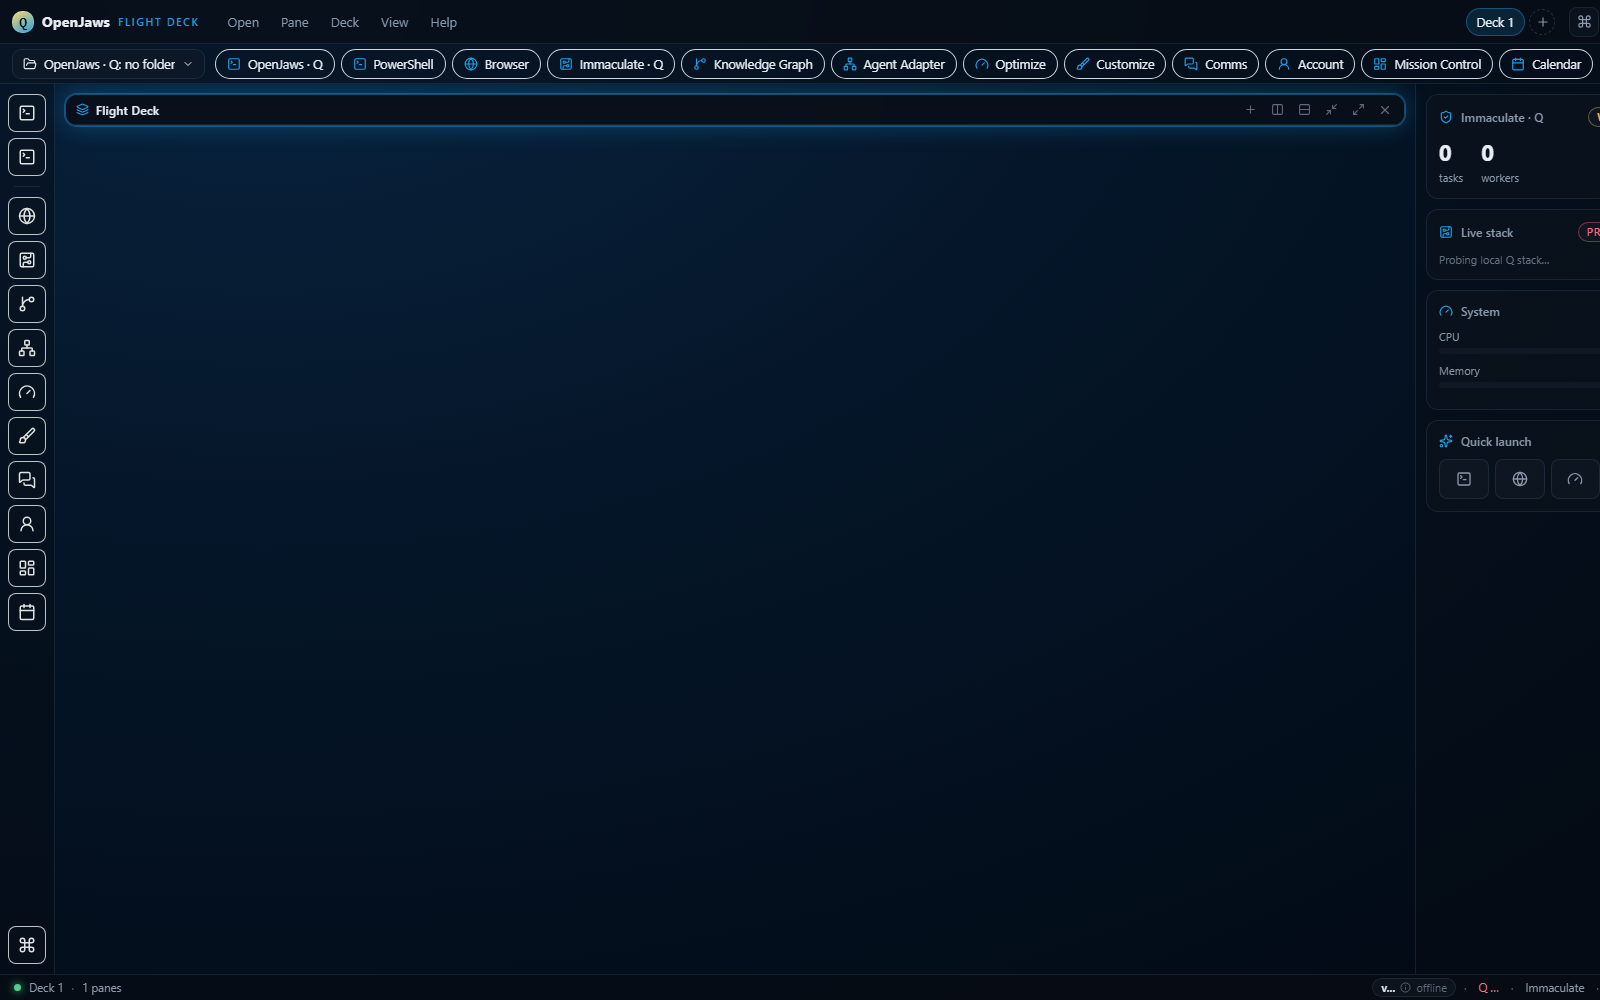
Task: Open the Help menu
Action: (x=444, y=22)
